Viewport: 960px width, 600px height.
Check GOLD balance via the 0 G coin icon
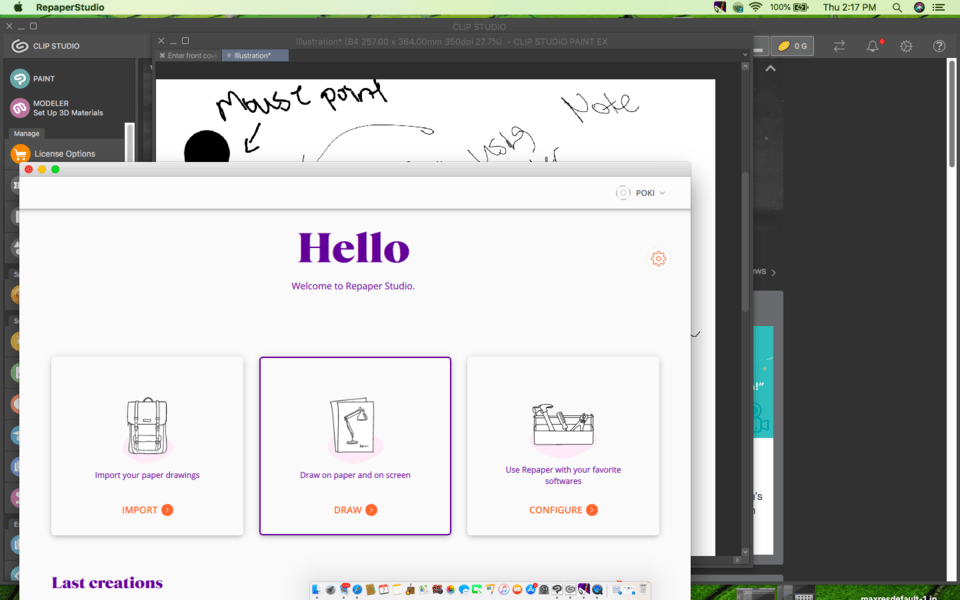[x=793, y=45]
